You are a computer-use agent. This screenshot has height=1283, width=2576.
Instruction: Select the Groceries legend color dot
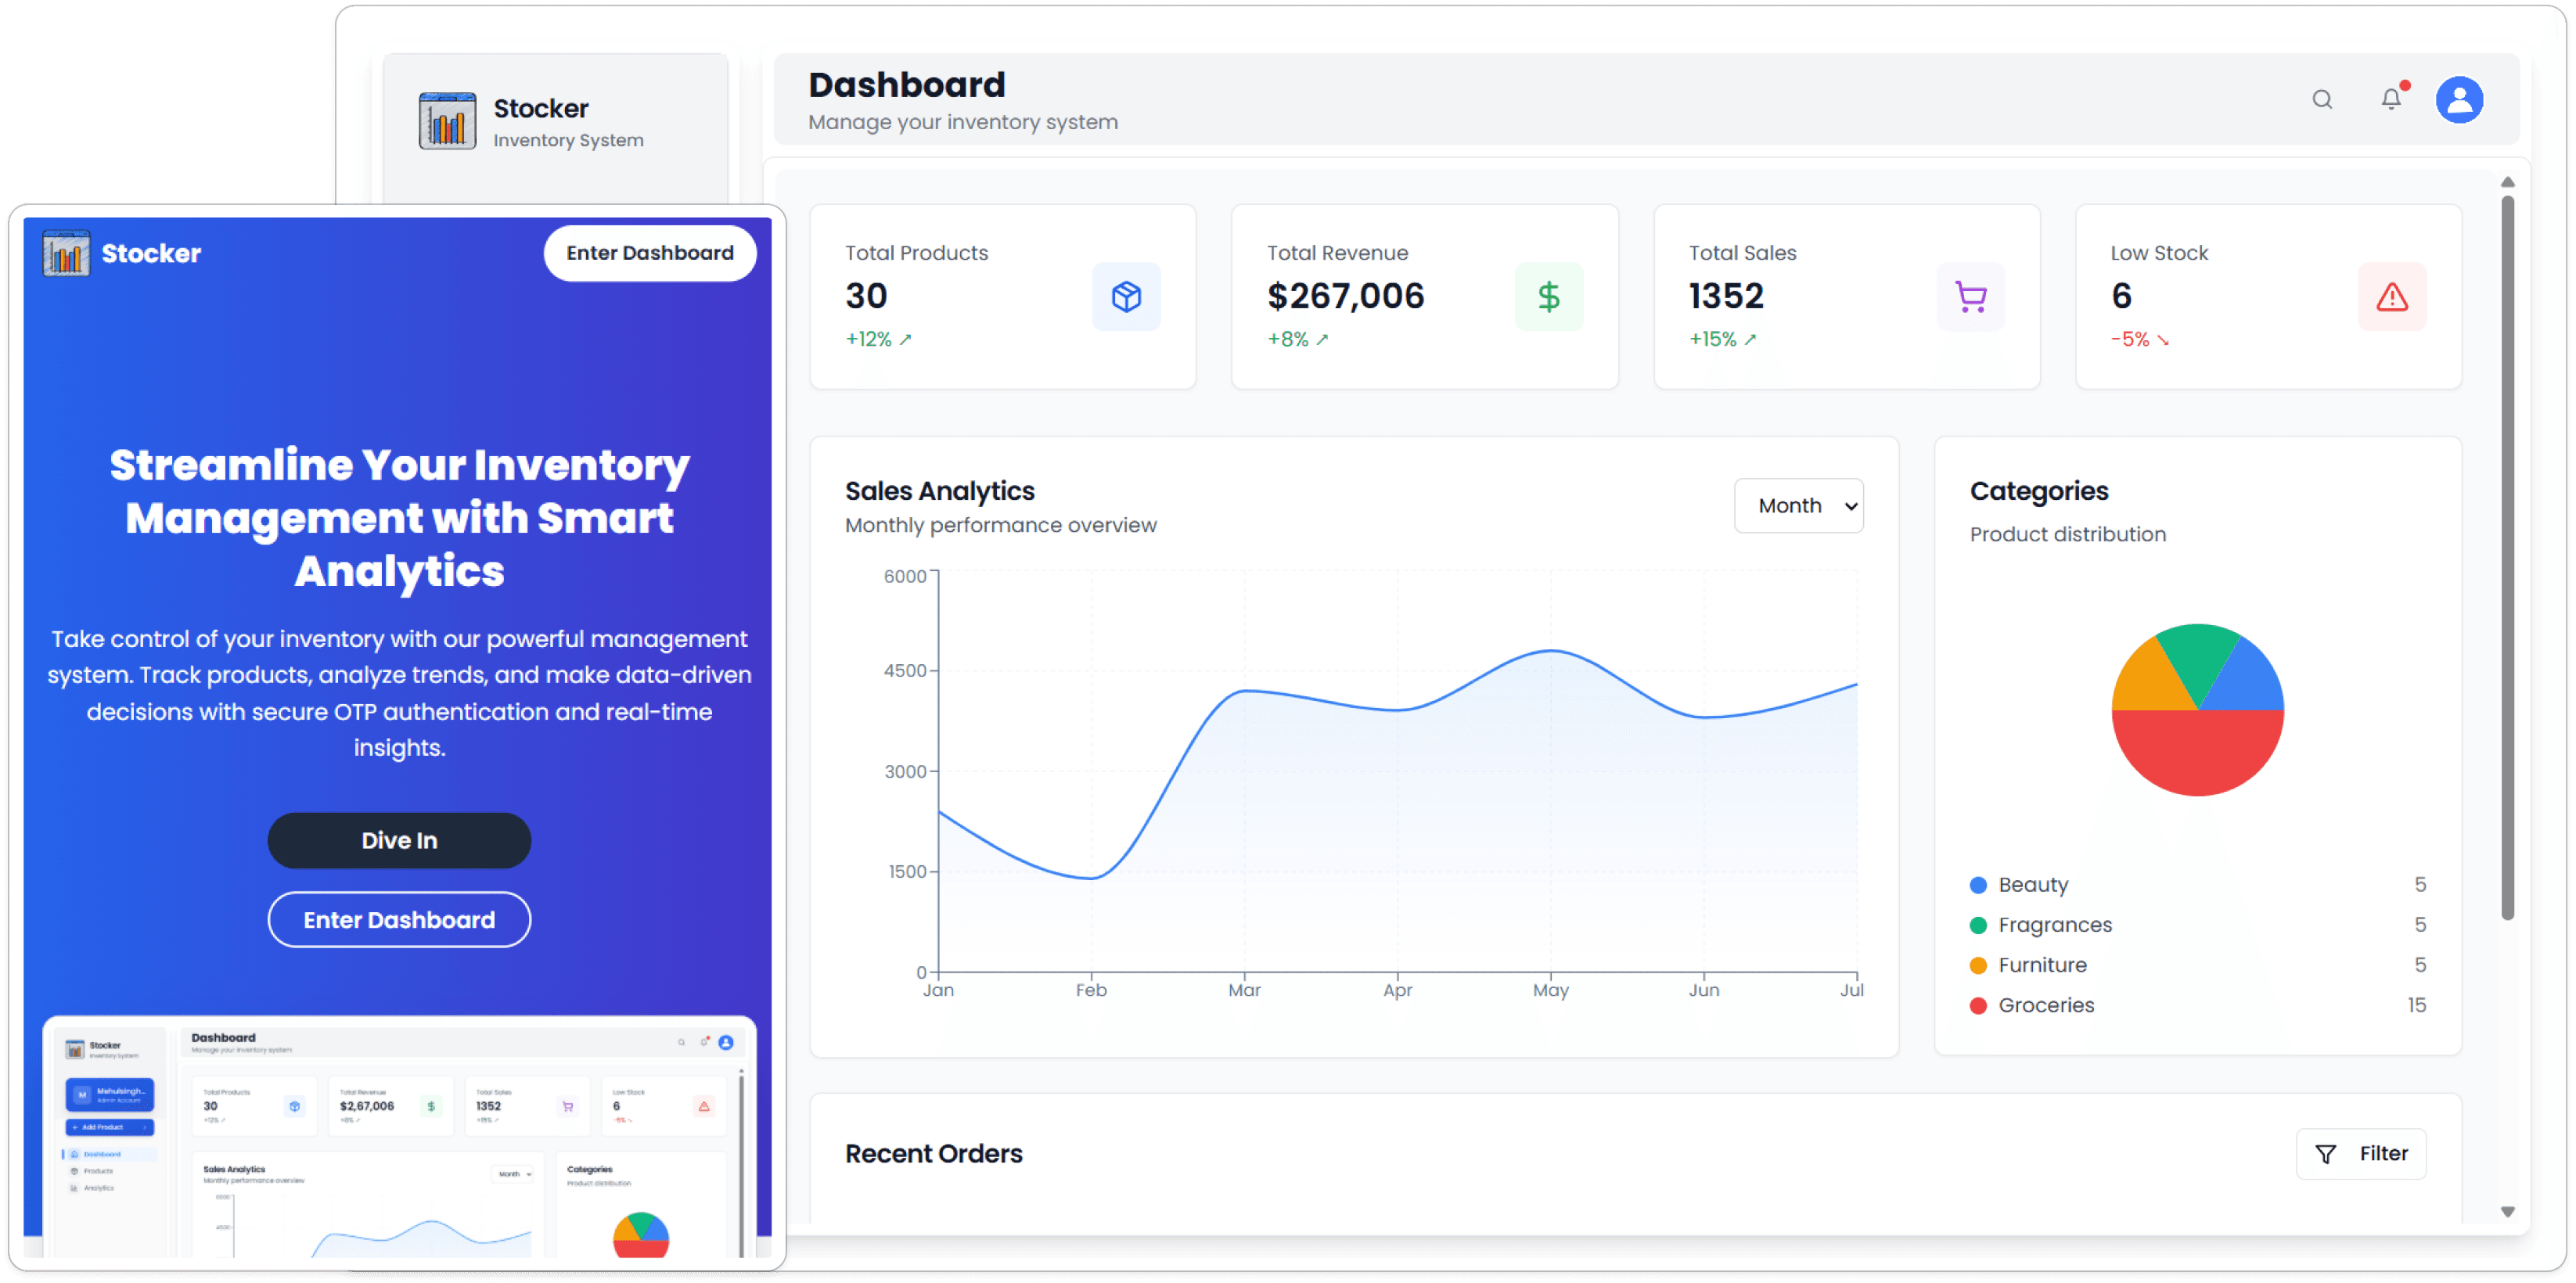pos(1977,1005)
